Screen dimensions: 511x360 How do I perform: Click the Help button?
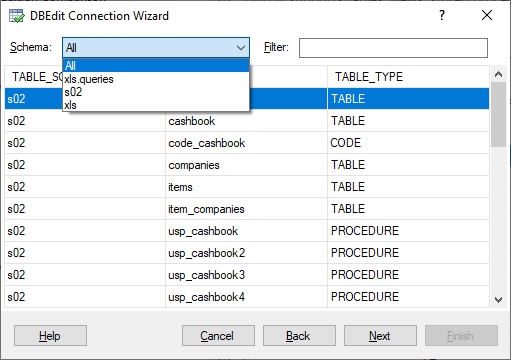click(x=50, y=336)
